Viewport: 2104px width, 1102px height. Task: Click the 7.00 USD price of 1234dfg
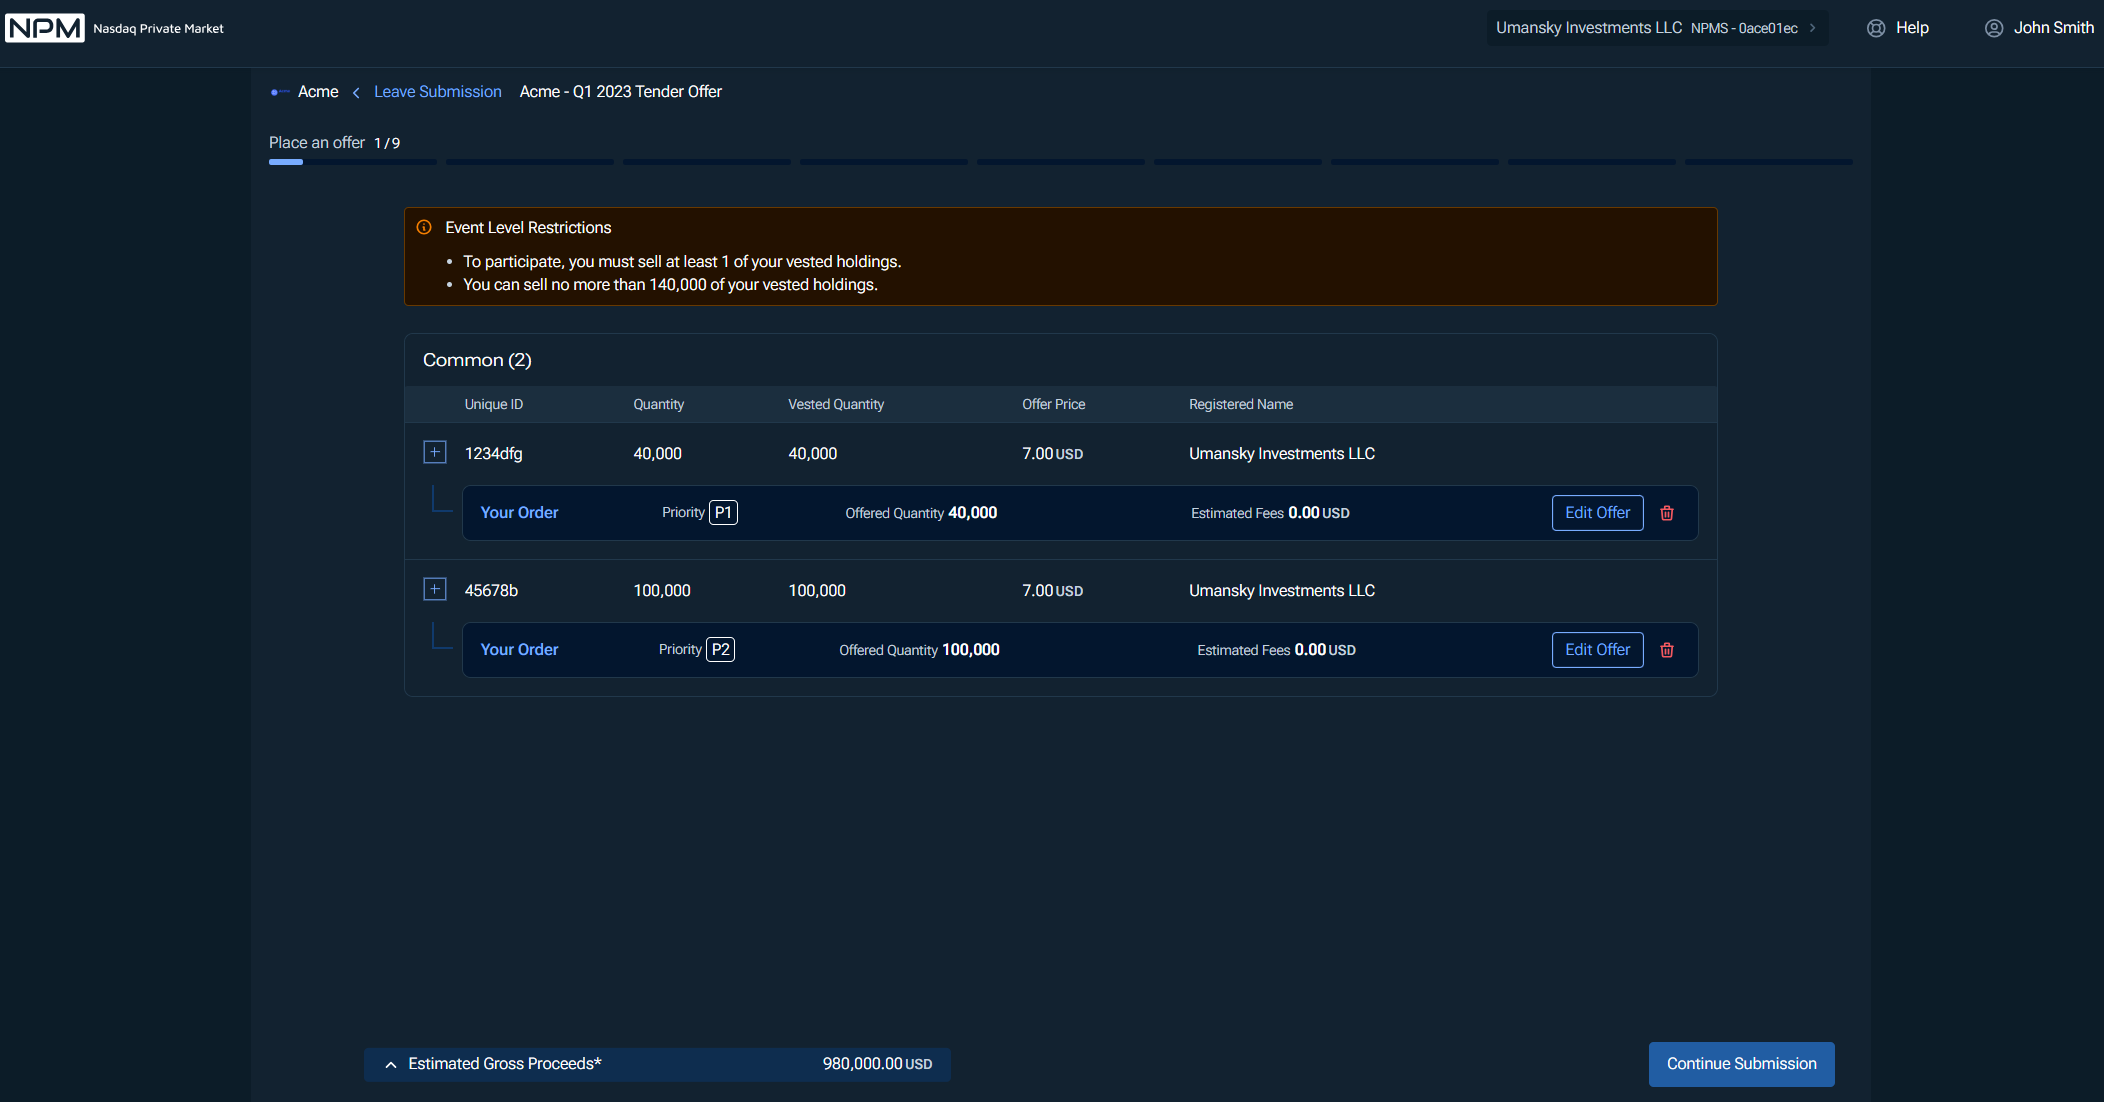pyautogui.click(x=1052, y=454)
